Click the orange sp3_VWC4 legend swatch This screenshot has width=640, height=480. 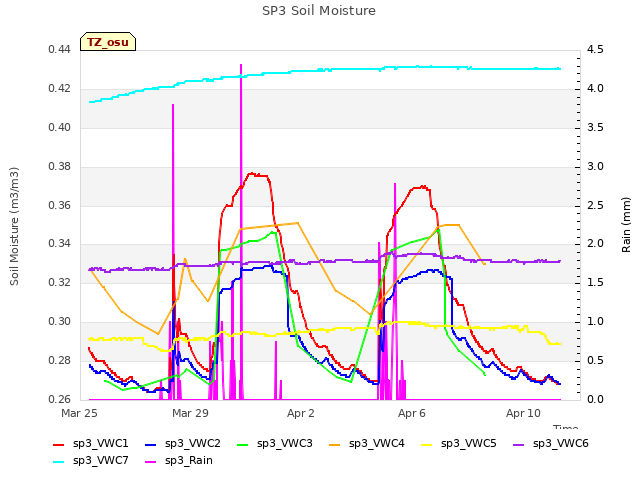point(335,444)
